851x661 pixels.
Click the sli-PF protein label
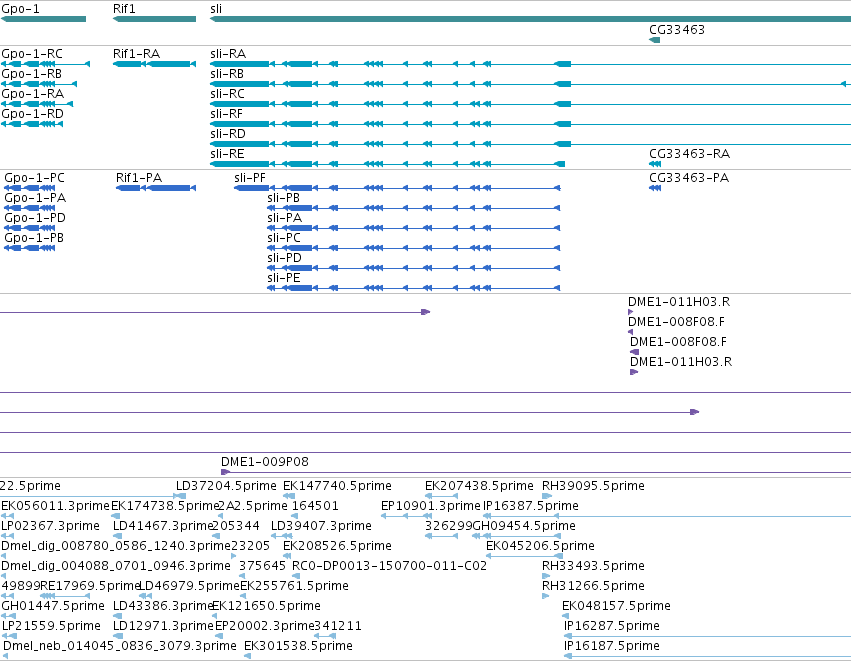pyautogui.click(x=250, y=178)
